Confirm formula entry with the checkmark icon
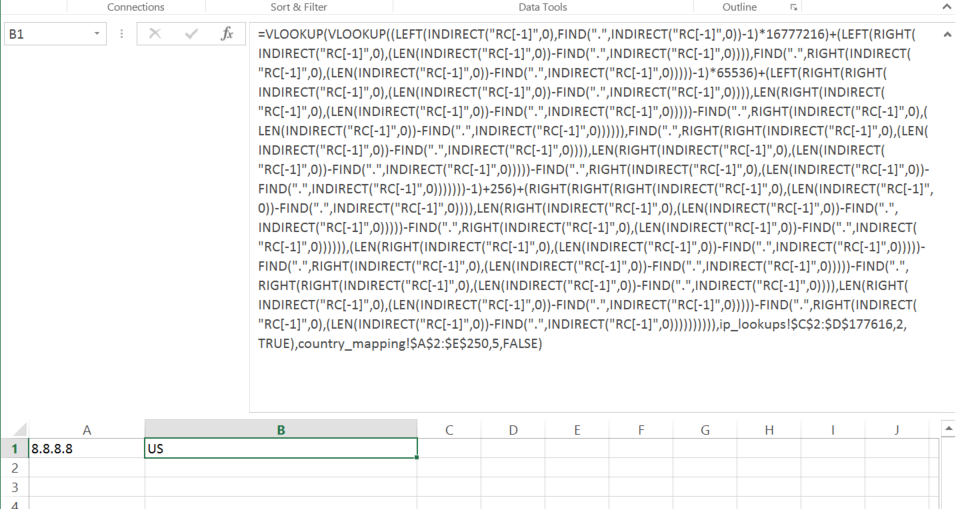Viewport: 955px width, 509px height. (x=191, y=34)
